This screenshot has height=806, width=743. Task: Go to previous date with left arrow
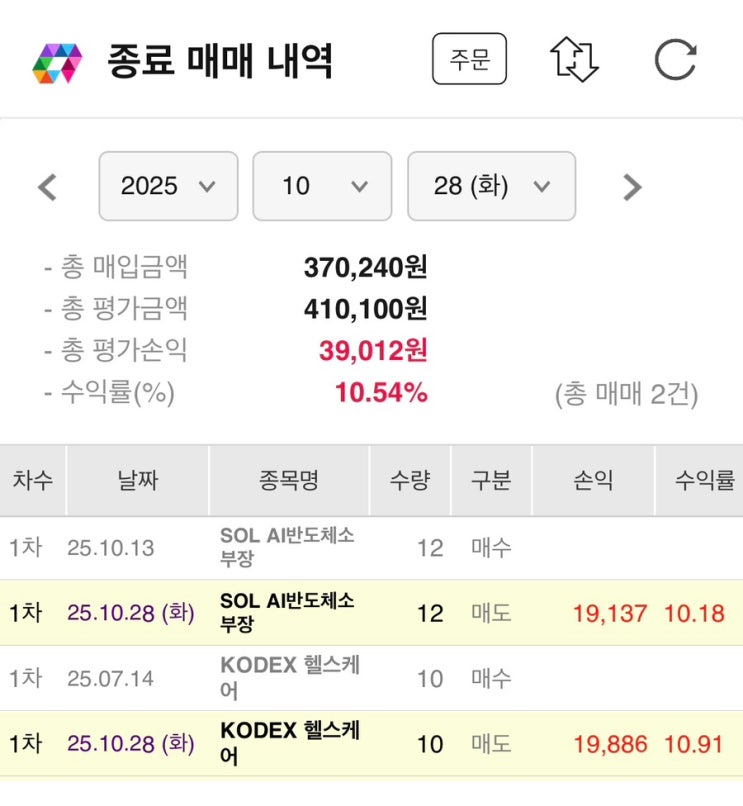pyautogui.click(x=47, y=187)
